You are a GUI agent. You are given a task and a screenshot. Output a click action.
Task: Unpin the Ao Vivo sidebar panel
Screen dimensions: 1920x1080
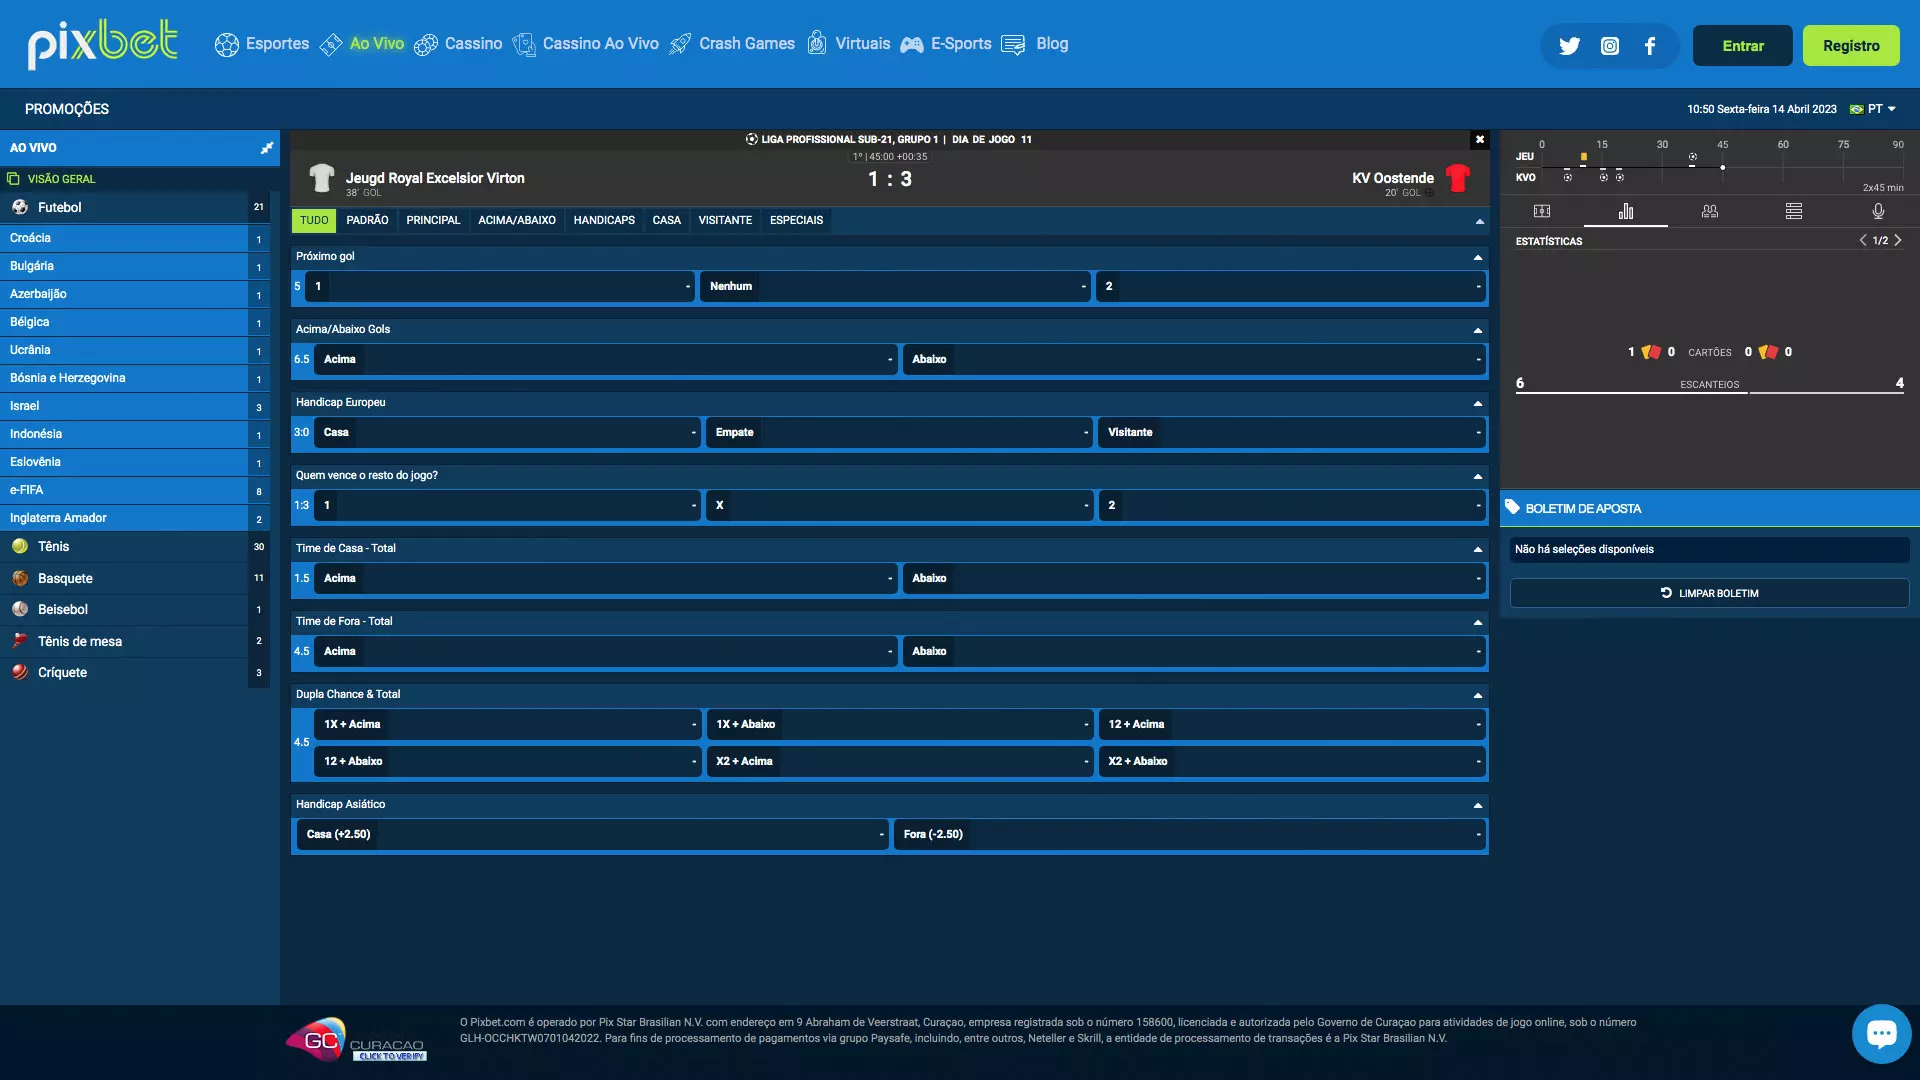point(266,148)
